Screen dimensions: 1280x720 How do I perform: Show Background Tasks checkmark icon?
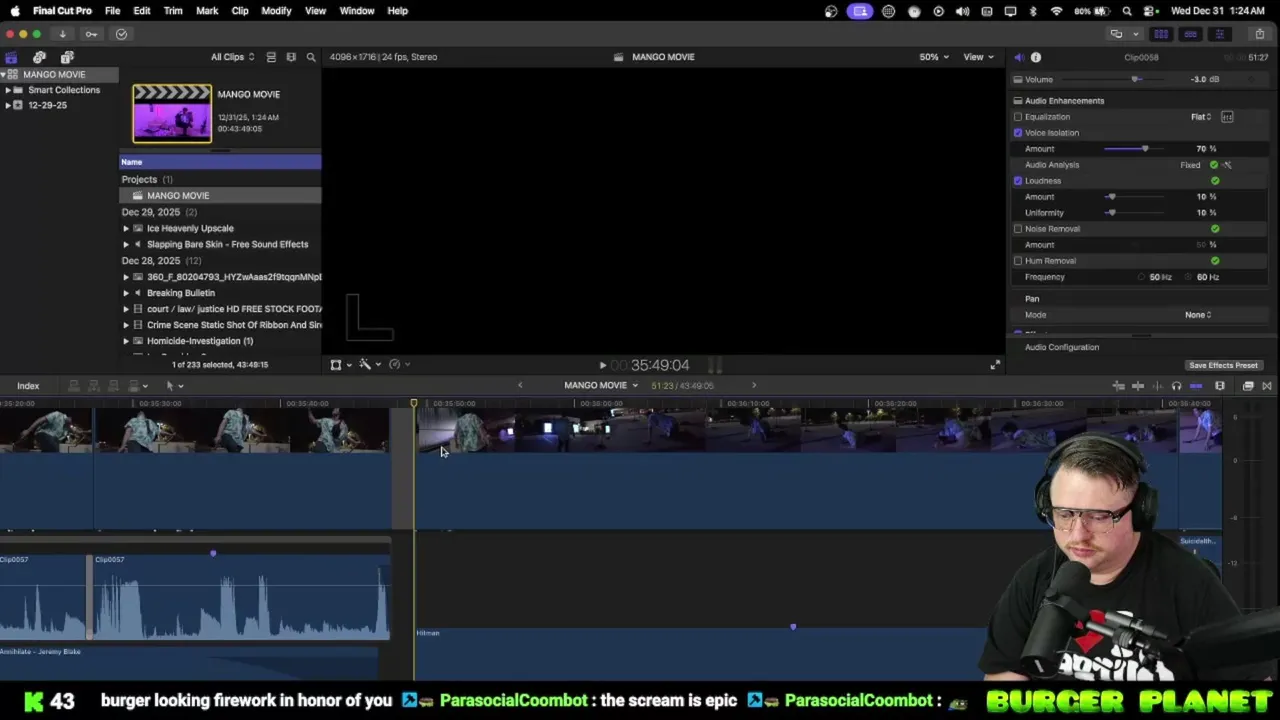pyautogui.click(x=121, y=34)
